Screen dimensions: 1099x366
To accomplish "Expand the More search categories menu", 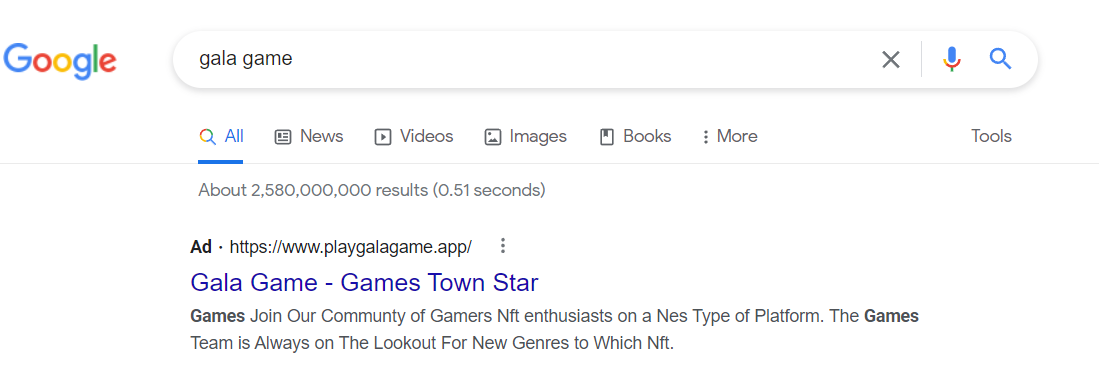I will [x=730, y=136].
